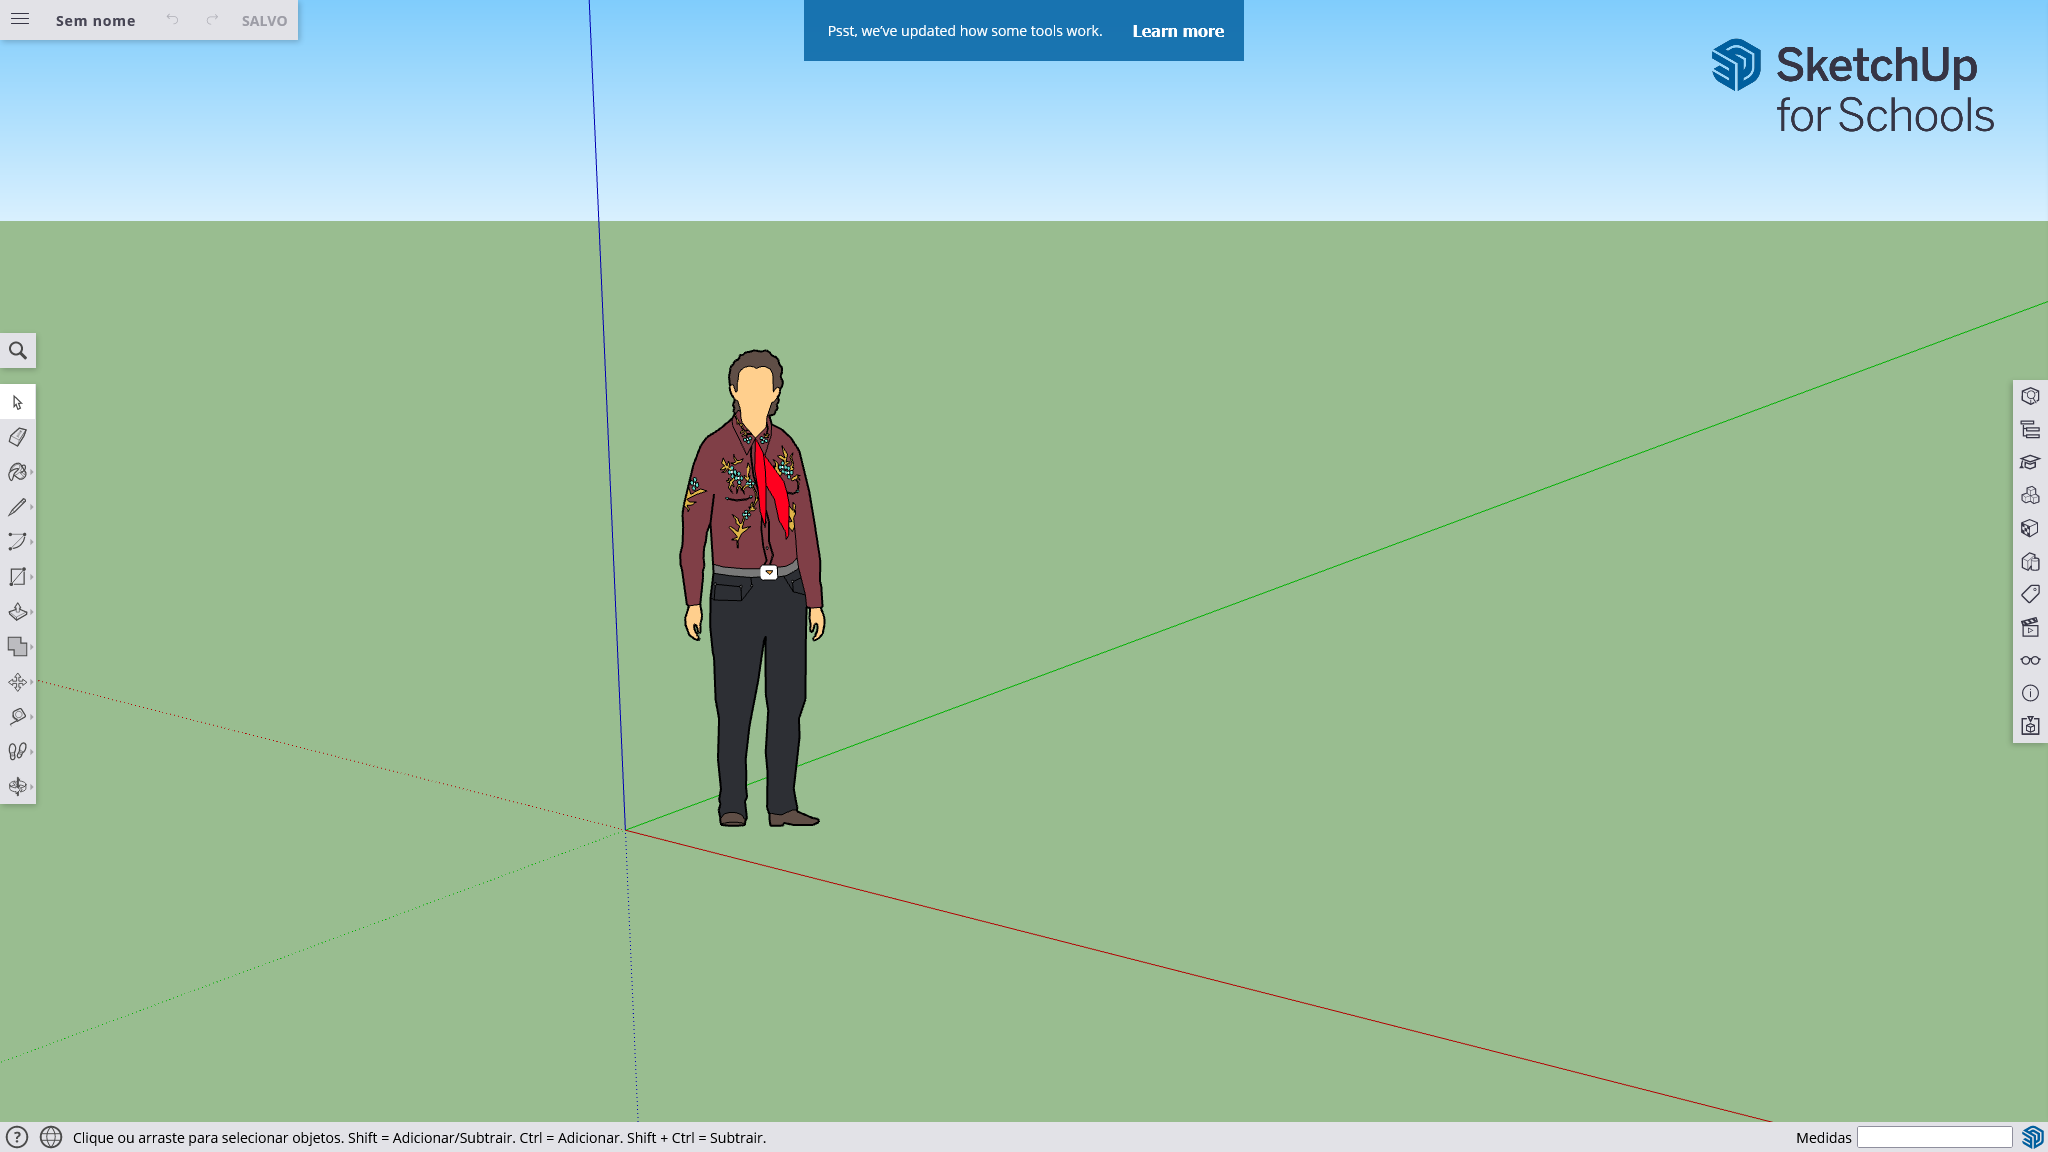The image size is (2048, 1152).
Task: Select the Tape Measure tool
Action: pos(17,717)
